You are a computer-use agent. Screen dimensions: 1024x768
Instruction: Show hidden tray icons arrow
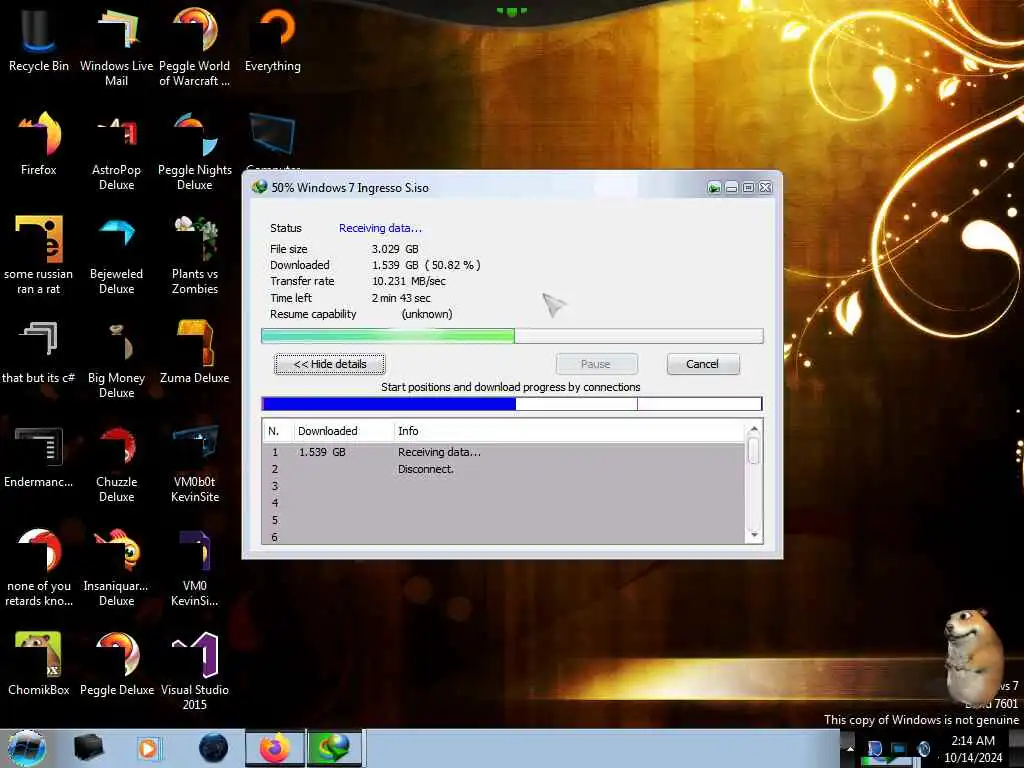click(x=850, y=748)
